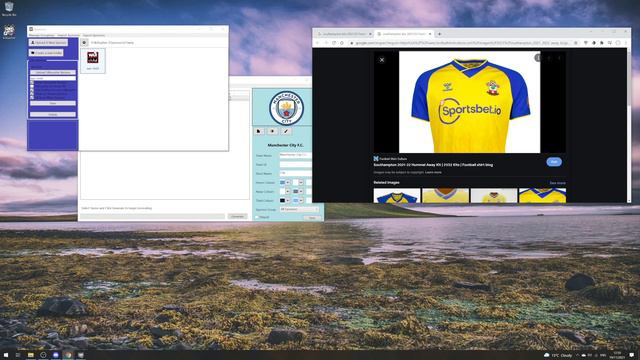This screenshot has width=640, height=360.
Task: Open the first menu in the graphics window menu bar
Action: click(x=41, y=36)
